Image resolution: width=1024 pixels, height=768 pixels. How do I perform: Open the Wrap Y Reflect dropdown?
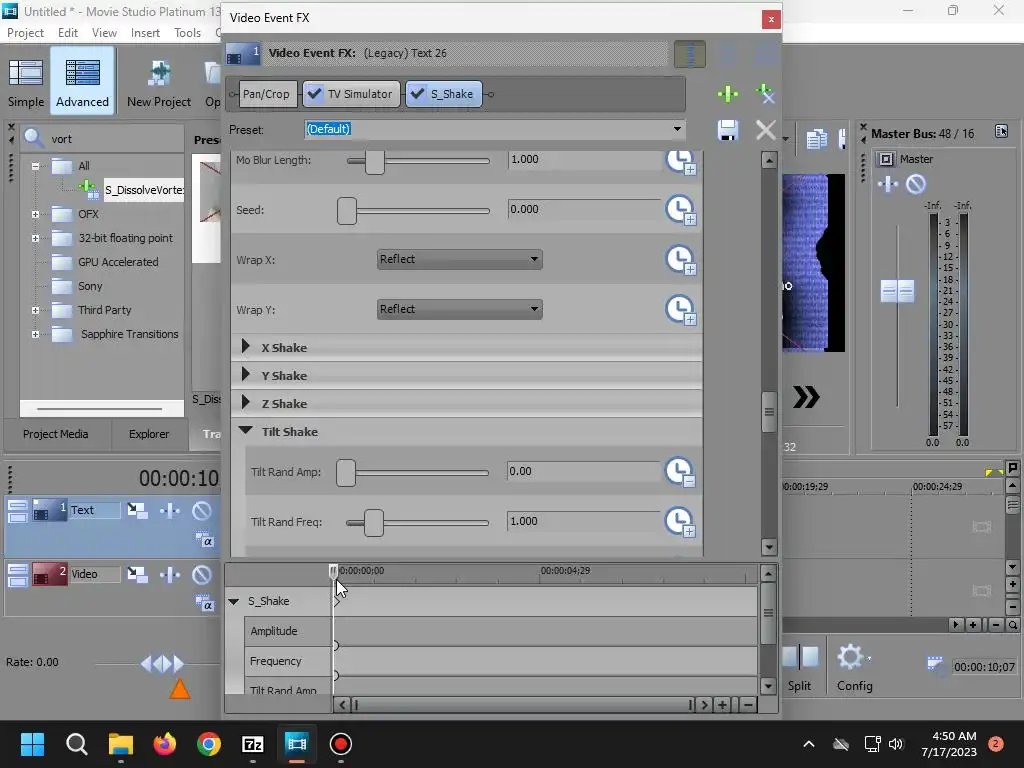click(x=460, y=309)
